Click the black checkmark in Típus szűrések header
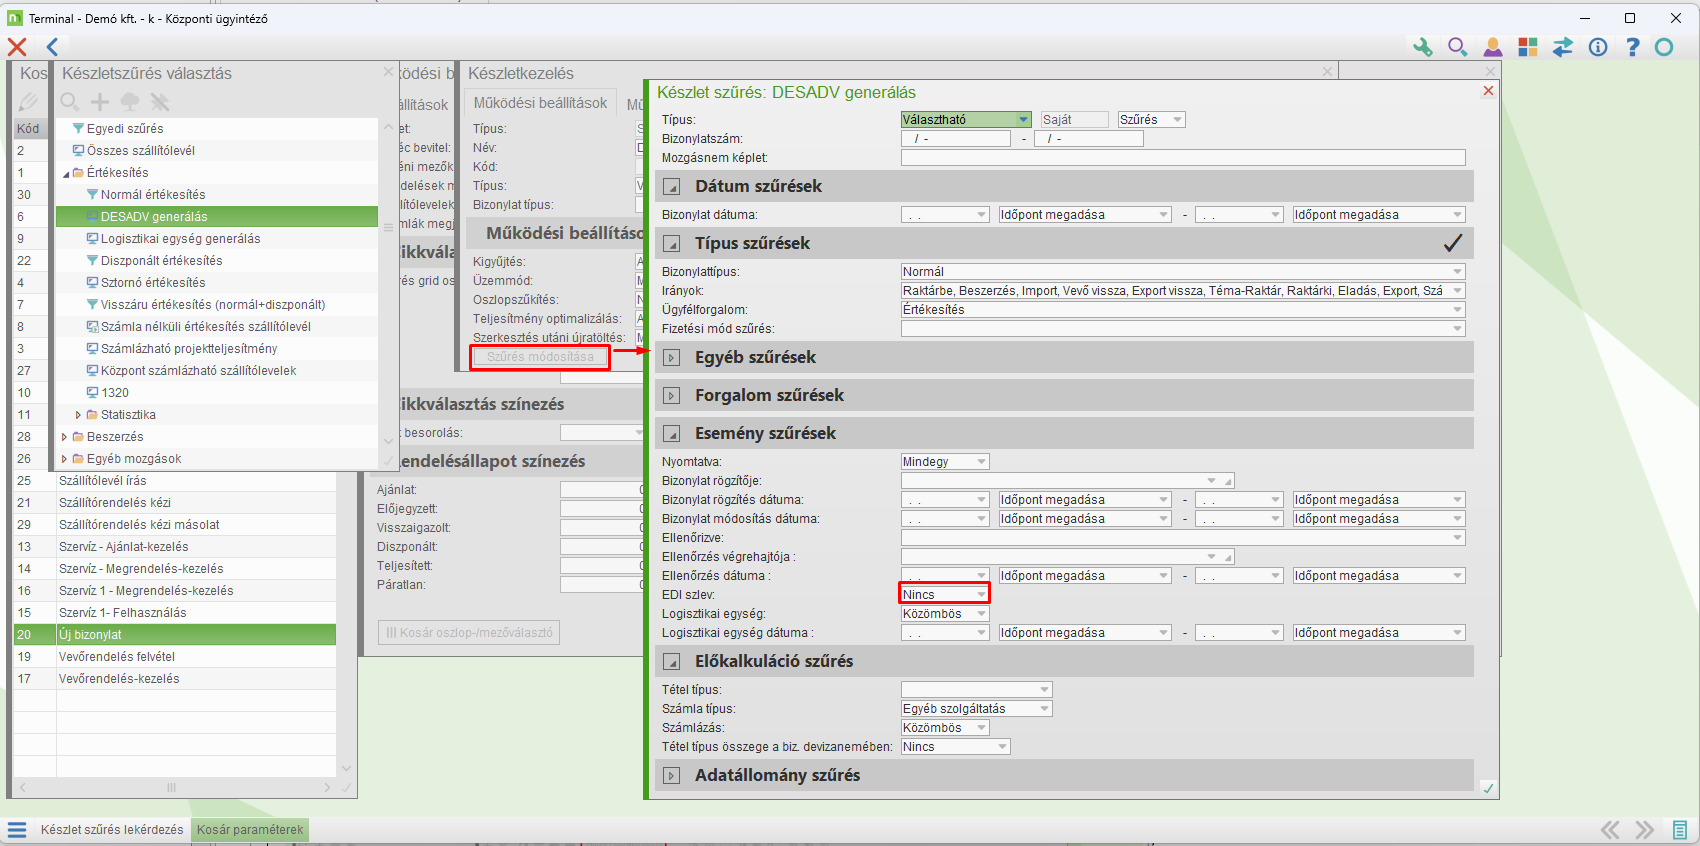This screenshot has height=846, width=1700. click(x=1452, y=243)
